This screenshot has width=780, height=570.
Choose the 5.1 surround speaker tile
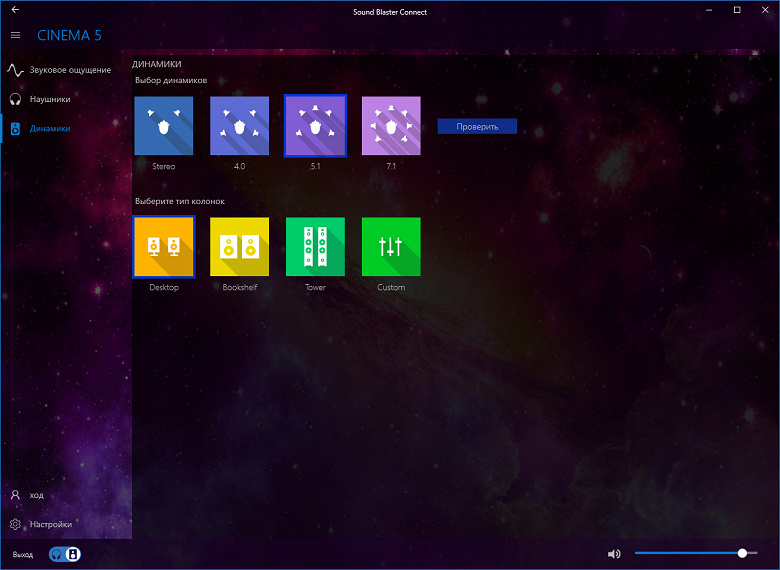(x=315, y=126)
